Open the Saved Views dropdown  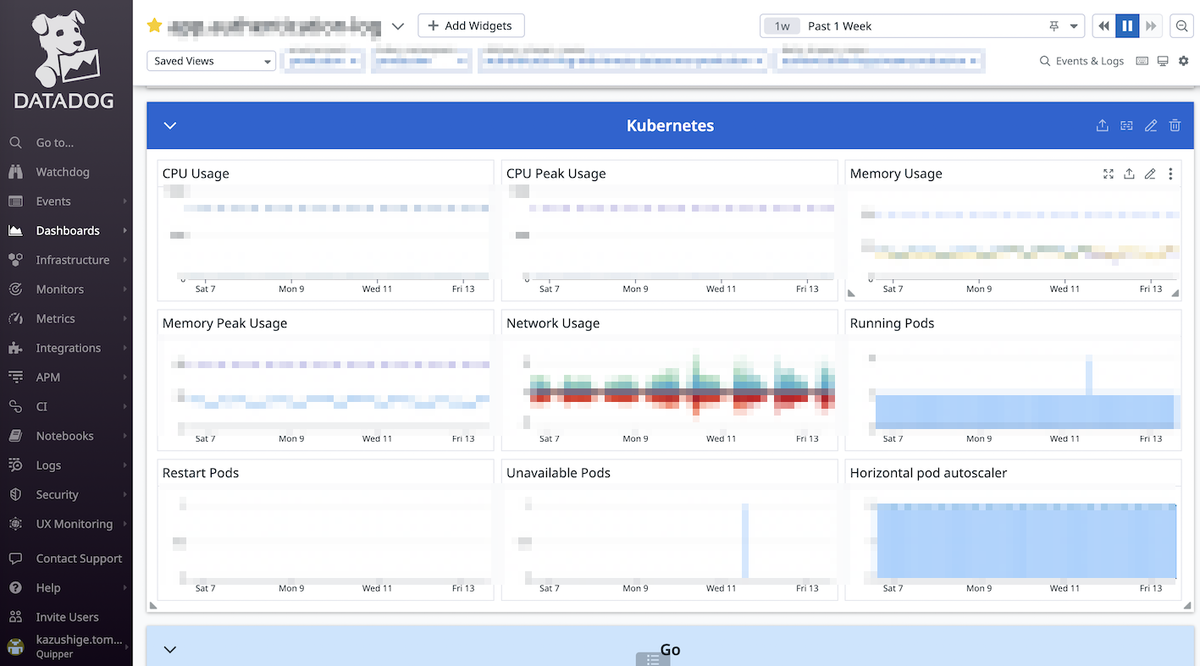(211, 61)
